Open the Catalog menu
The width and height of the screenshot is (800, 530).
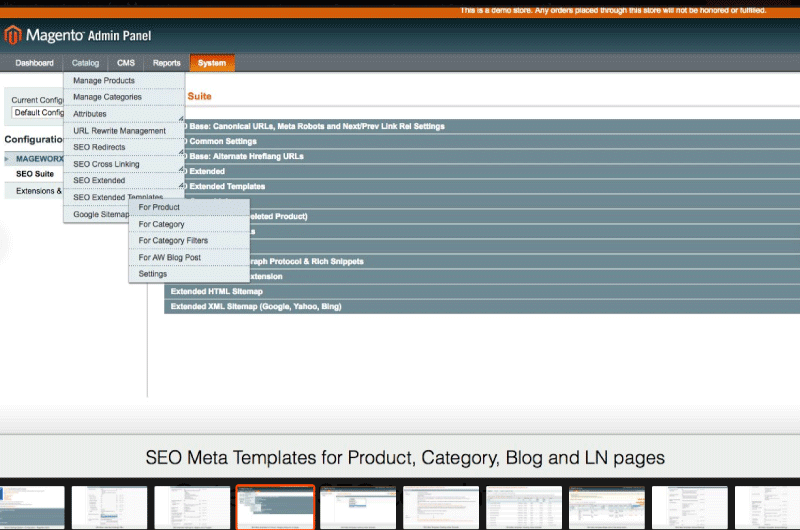tap(85, 63)
